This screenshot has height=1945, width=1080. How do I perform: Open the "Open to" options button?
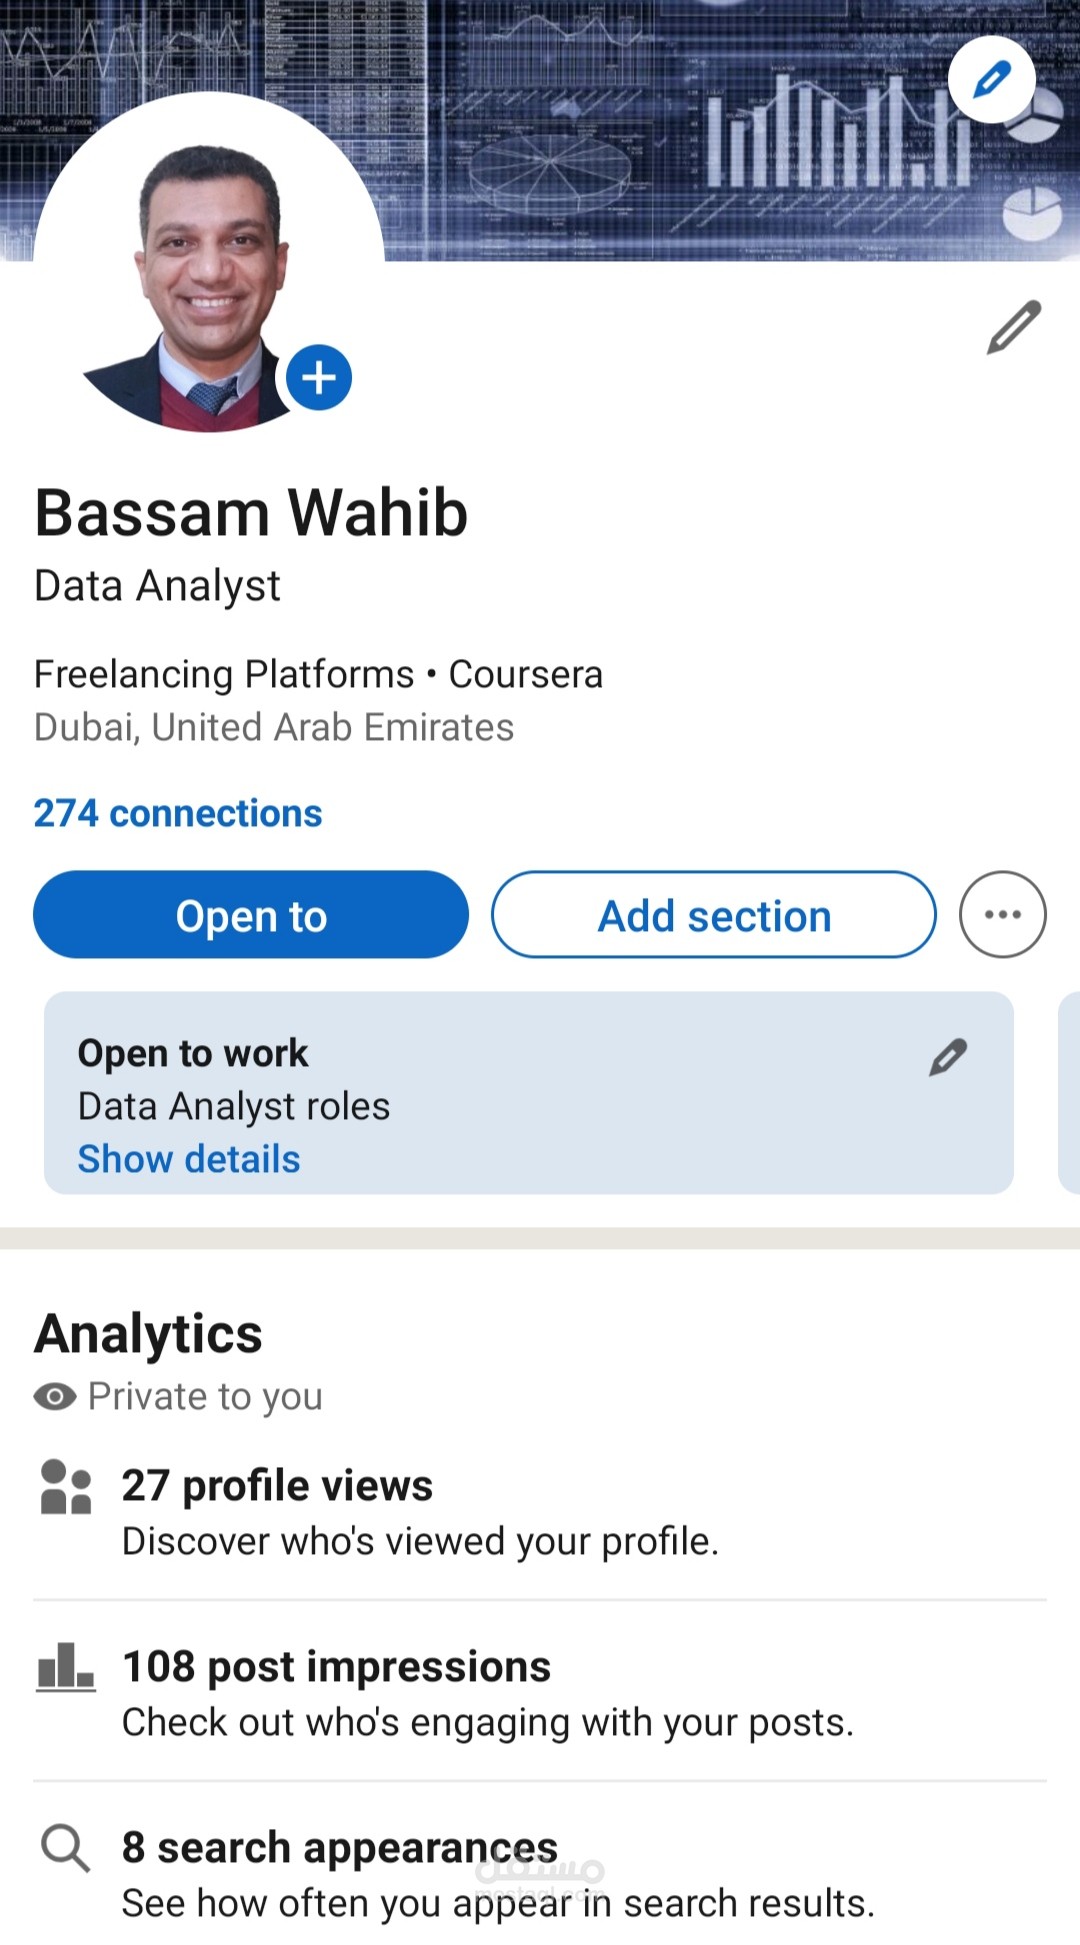click(251, 914)
